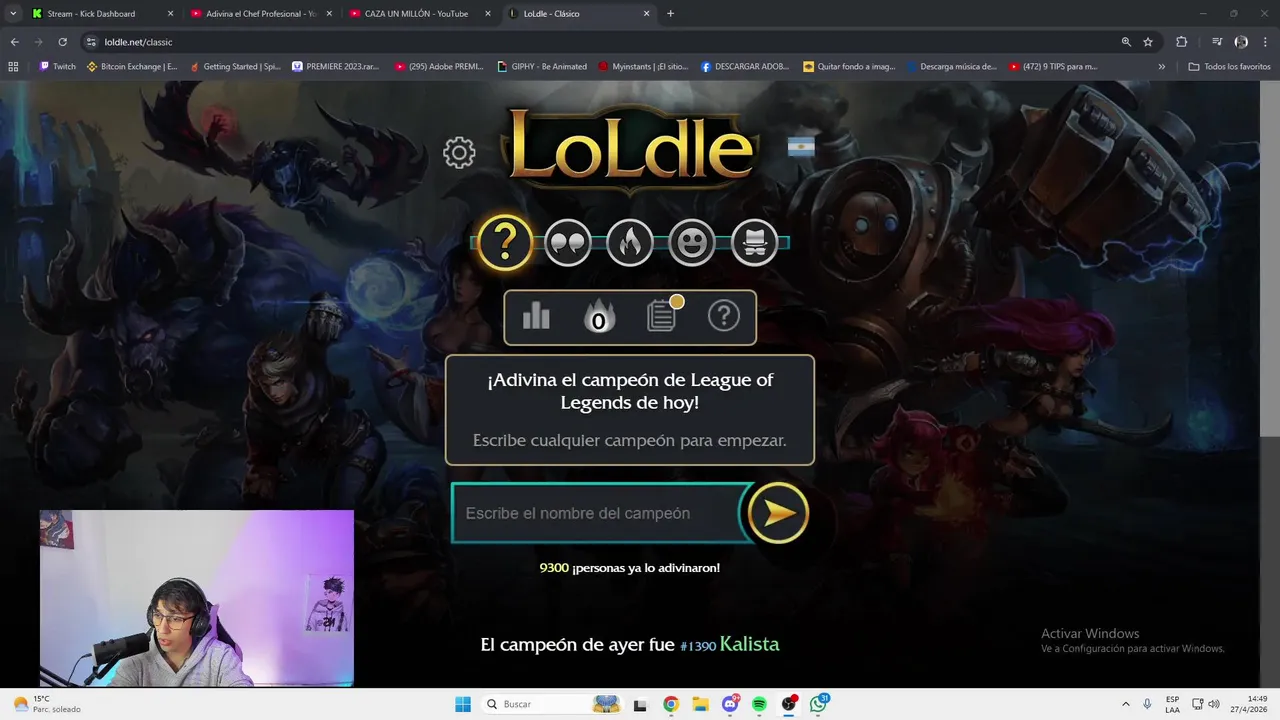1280x720 pixels.
Task: Open the Todos los favoritos folder
Action: point(1229,67)
